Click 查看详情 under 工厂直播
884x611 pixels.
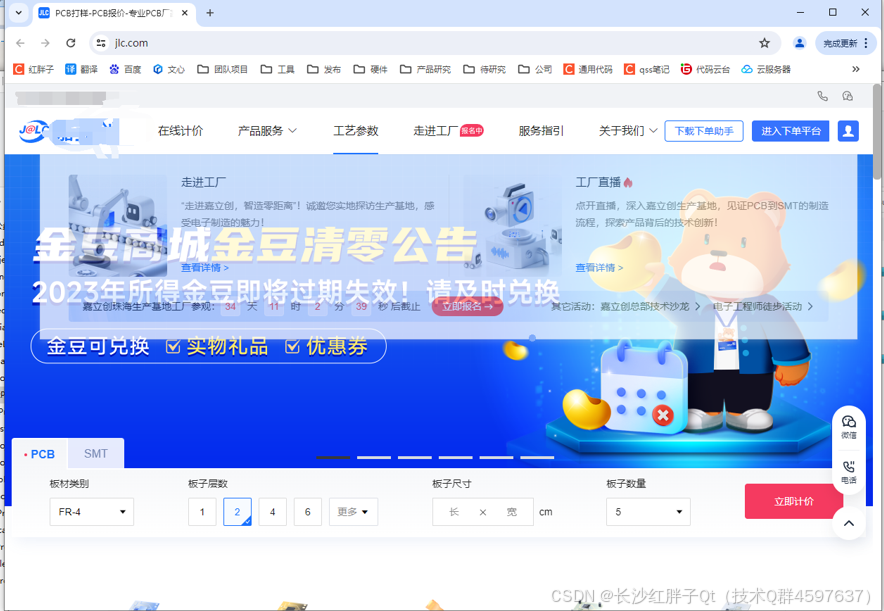coord(599,267)
